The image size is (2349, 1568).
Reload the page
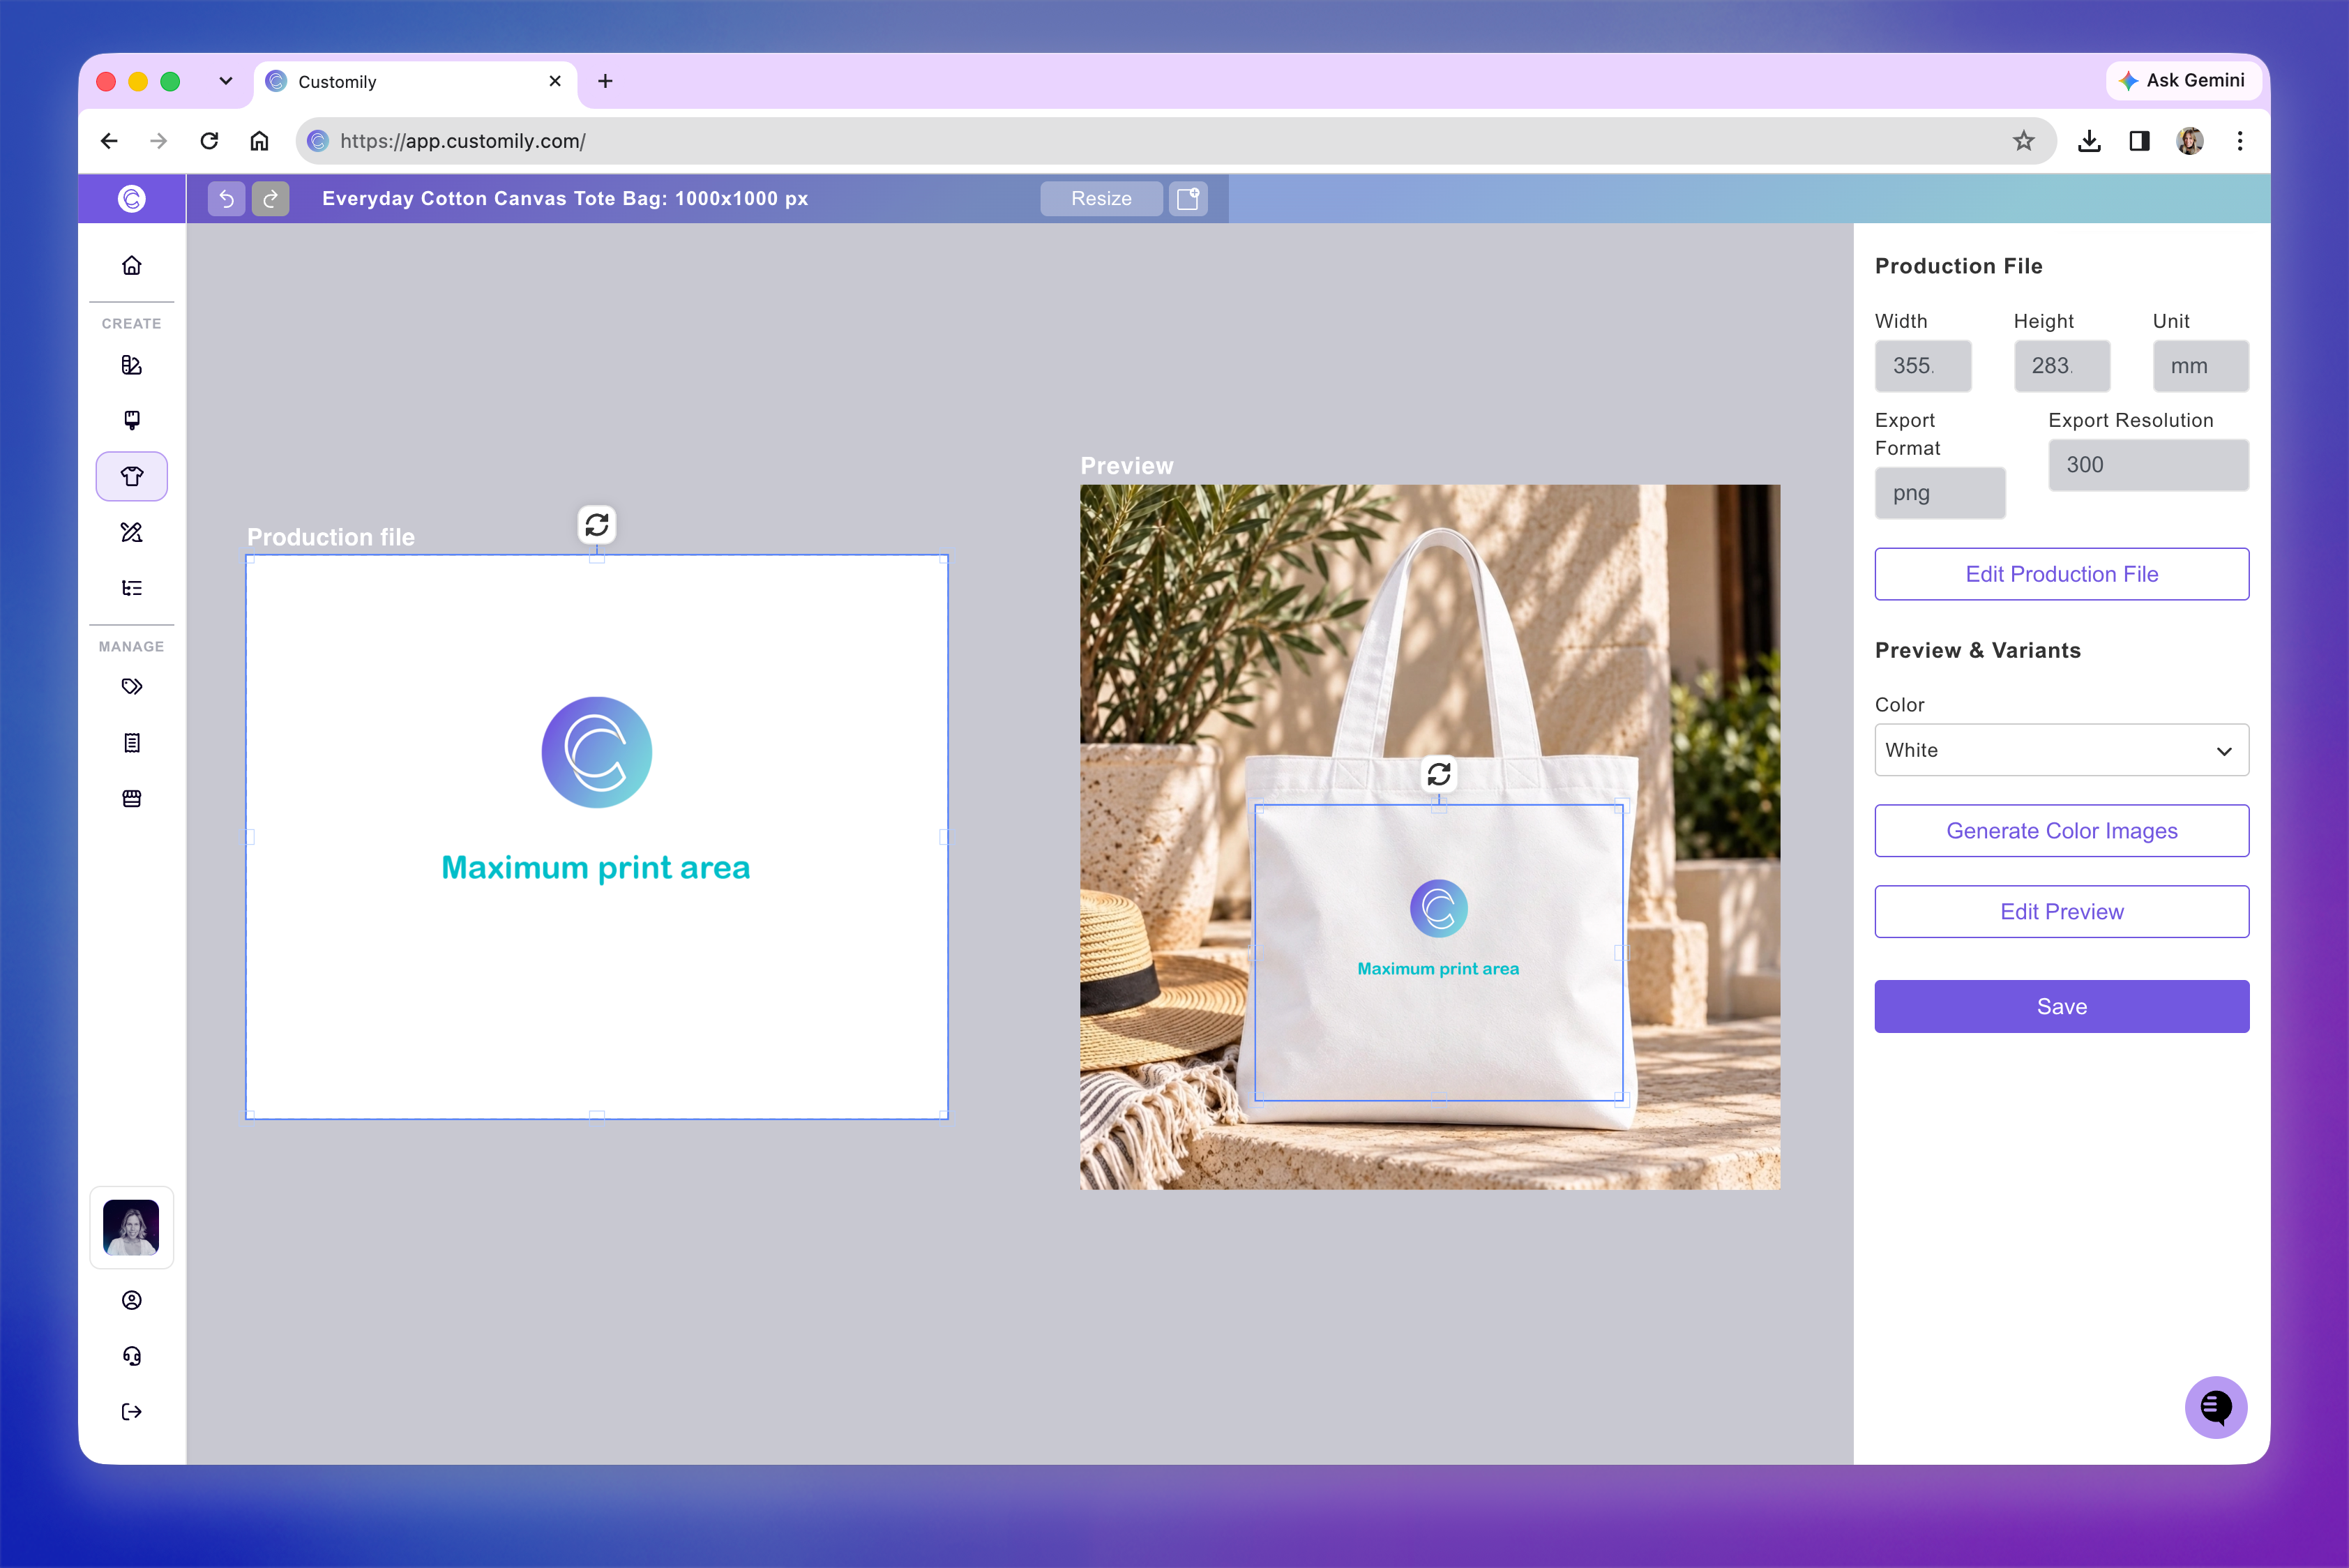pos(209,141)
